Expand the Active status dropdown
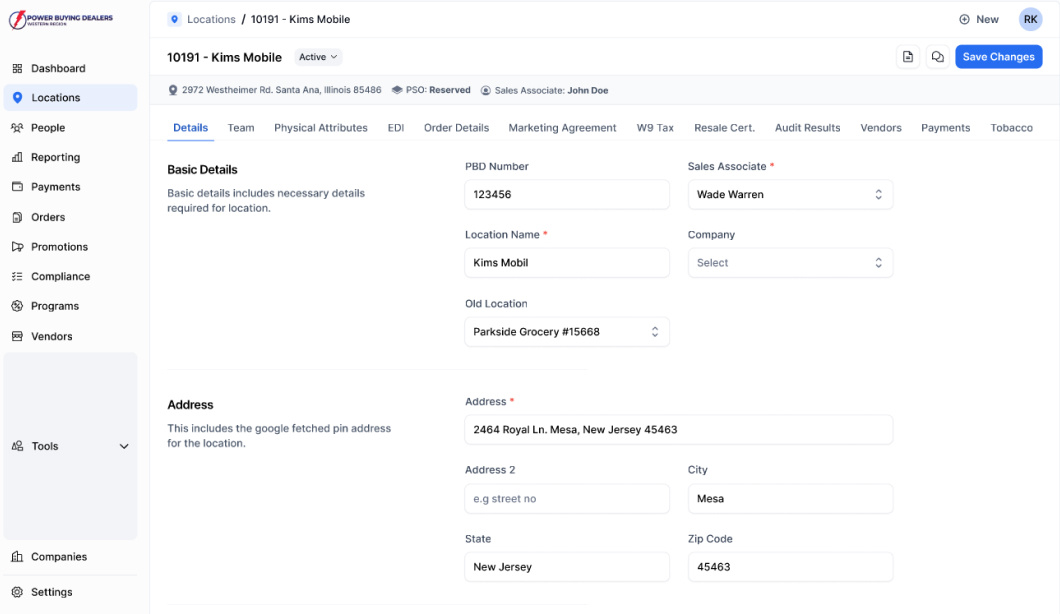Image resolution: width=1060 pixels, height=614 pixels. click(317, 57)
